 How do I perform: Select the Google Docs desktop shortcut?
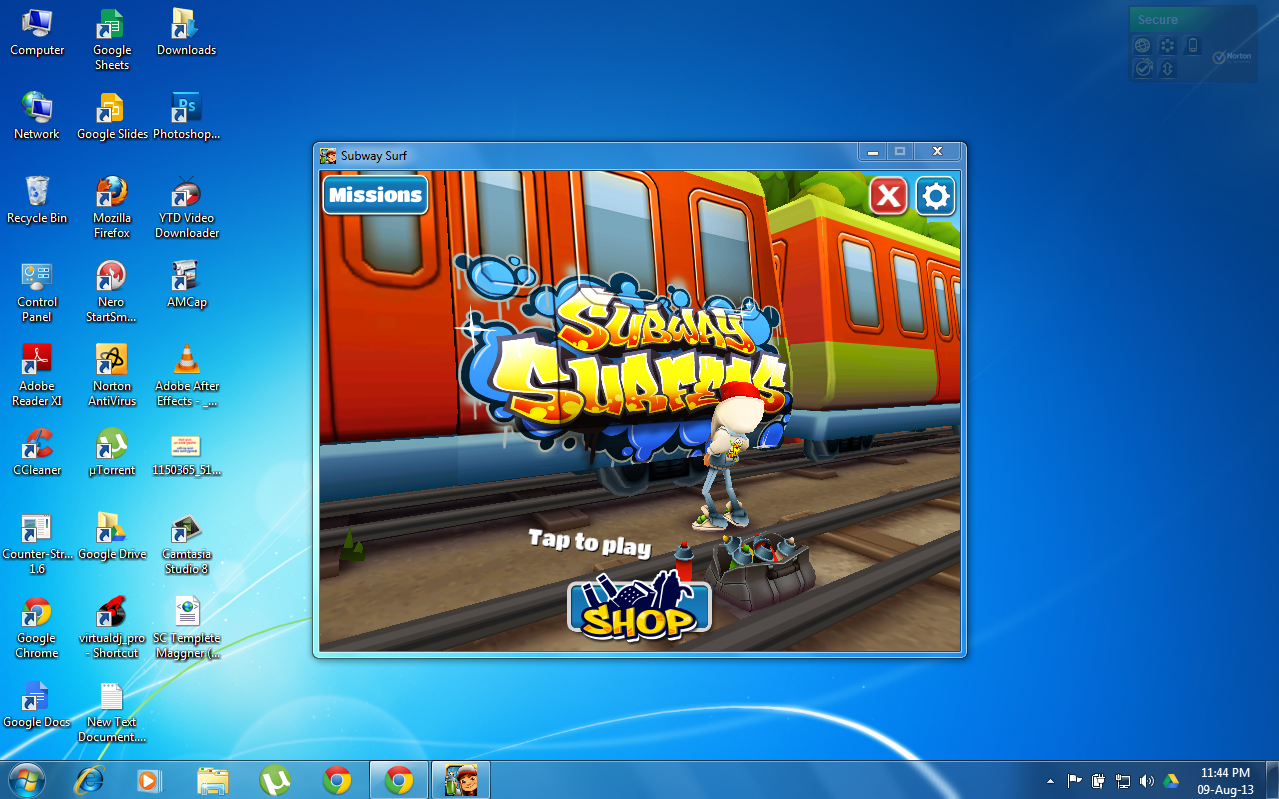click(37, 704)
